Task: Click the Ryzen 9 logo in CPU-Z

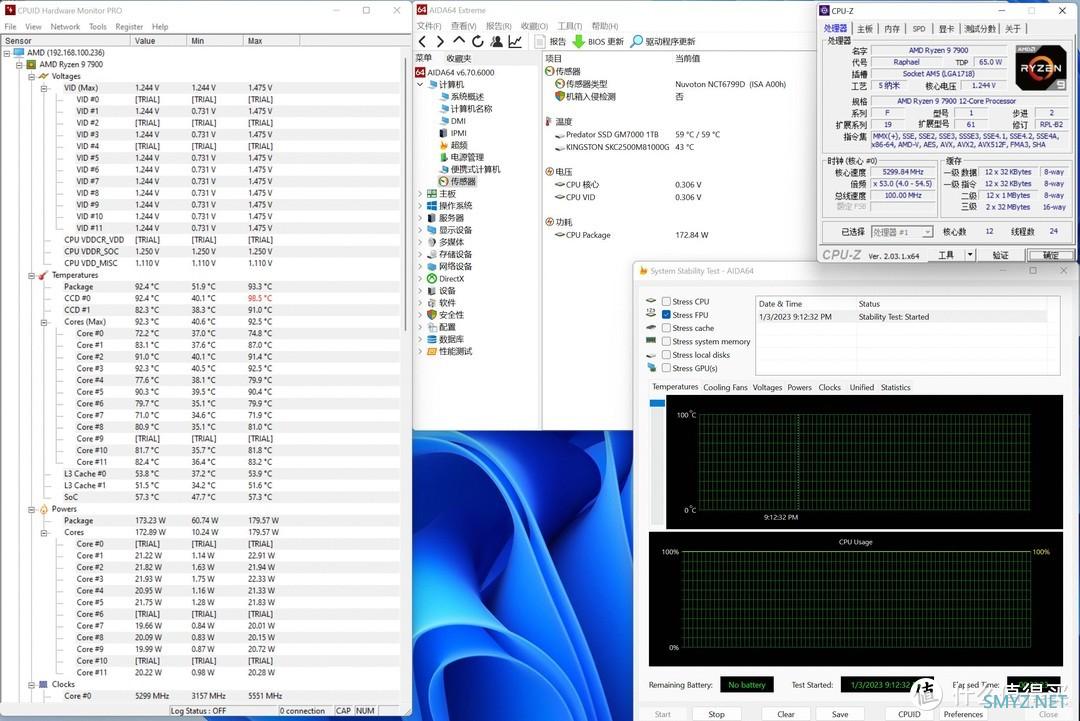Action: point(1040,67)
